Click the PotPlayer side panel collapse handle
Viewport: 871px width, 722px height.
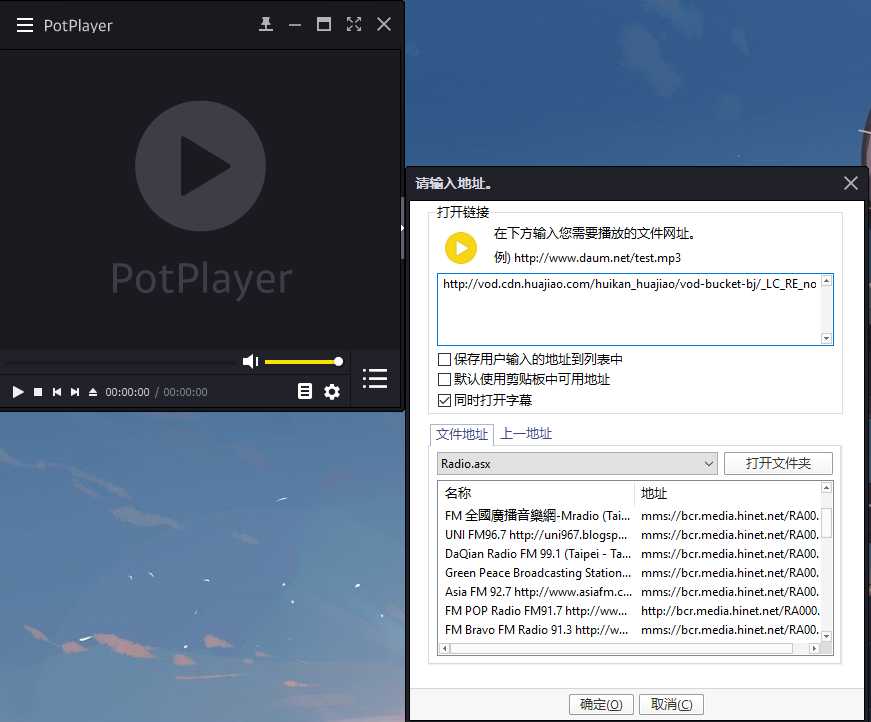[402, 228]
